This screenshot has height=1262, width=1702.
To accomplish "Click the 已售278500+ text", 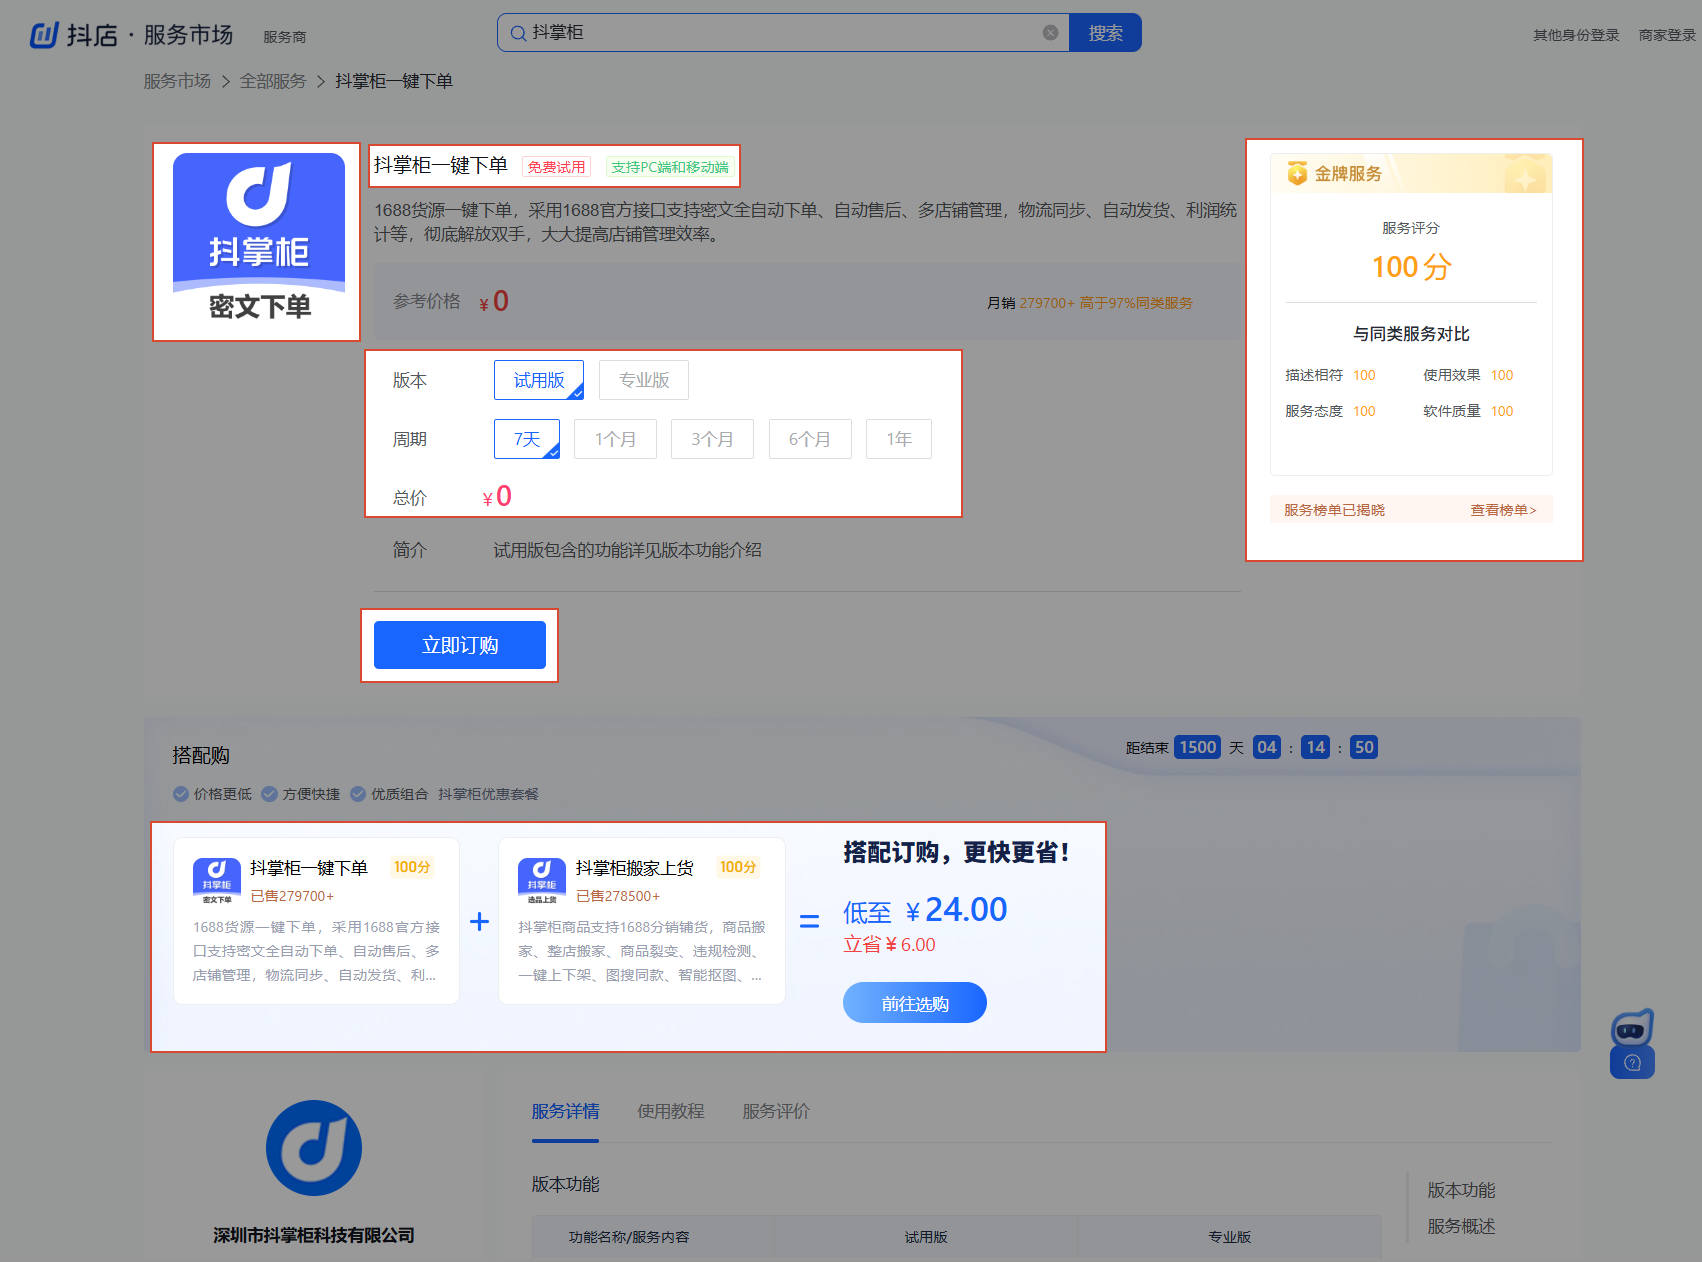I will point(618,896).
